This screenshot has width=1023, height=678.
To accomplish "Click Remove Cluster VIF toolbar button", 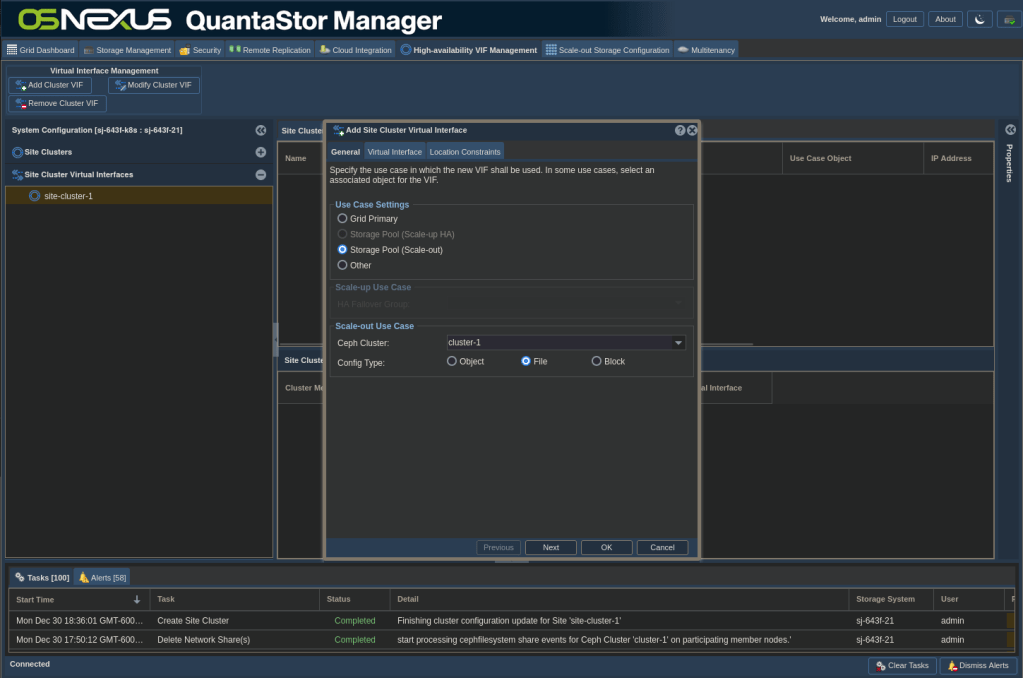I will (57, 103).
